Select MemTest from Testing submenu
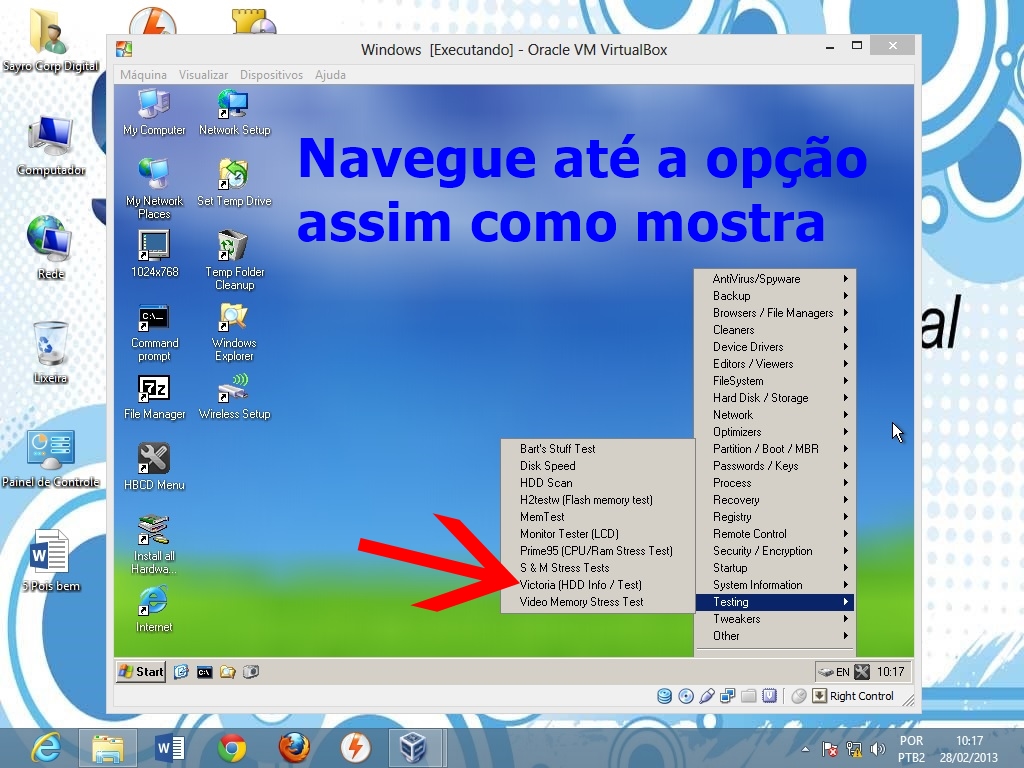Viewport: 1024px width, 768px height. [598, 517]
